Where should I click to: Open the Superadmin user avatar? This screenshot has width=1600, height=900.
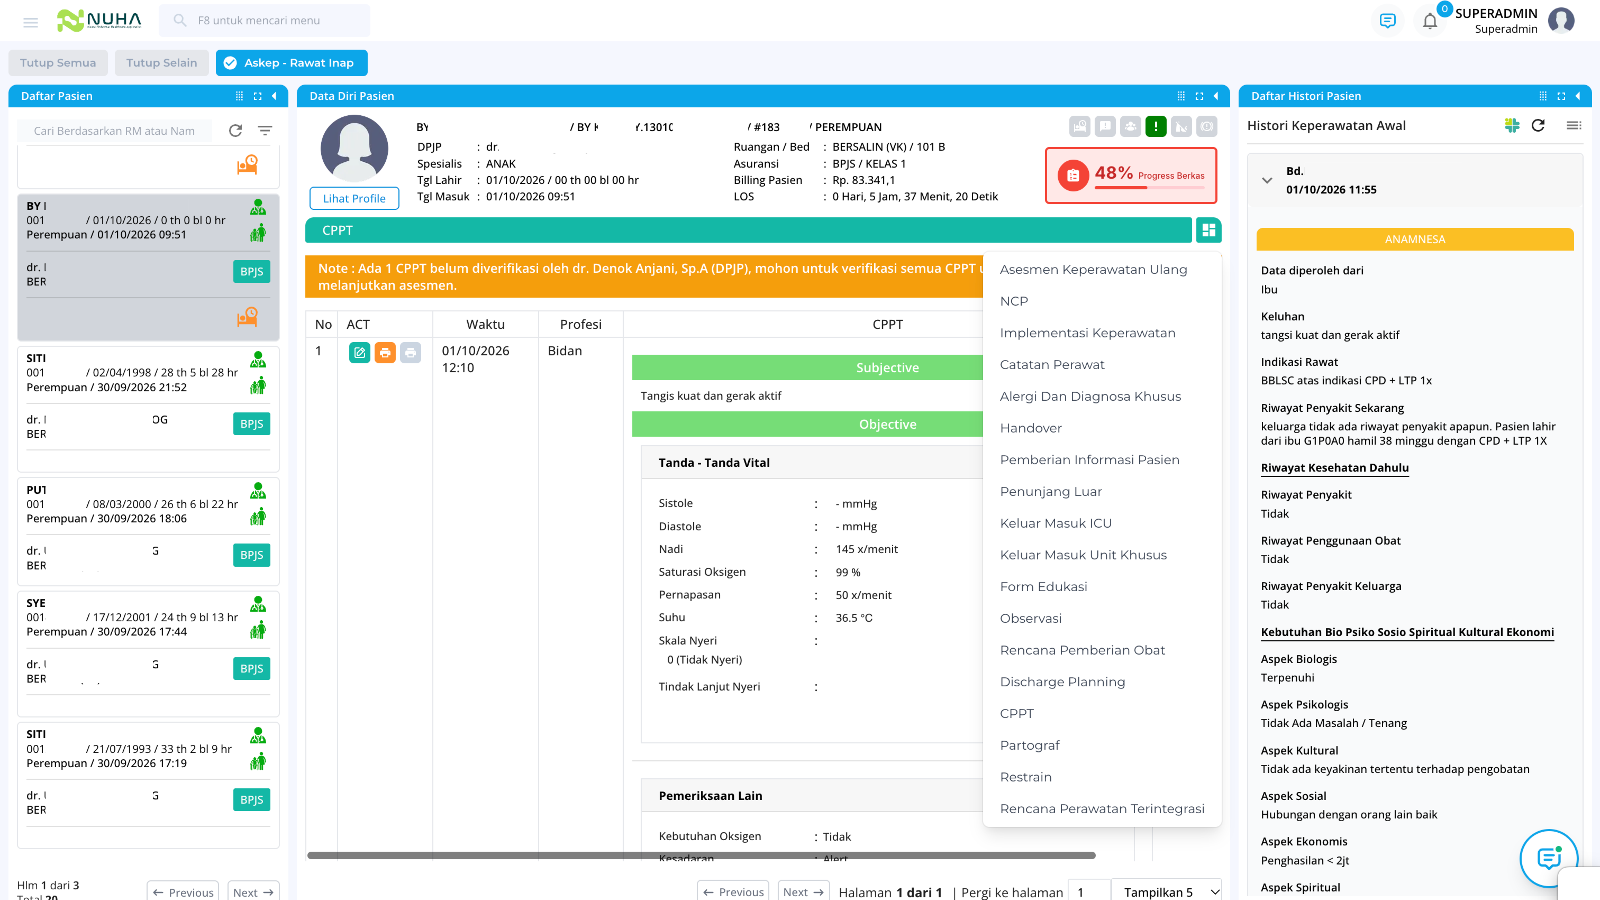click(1561, 20)
